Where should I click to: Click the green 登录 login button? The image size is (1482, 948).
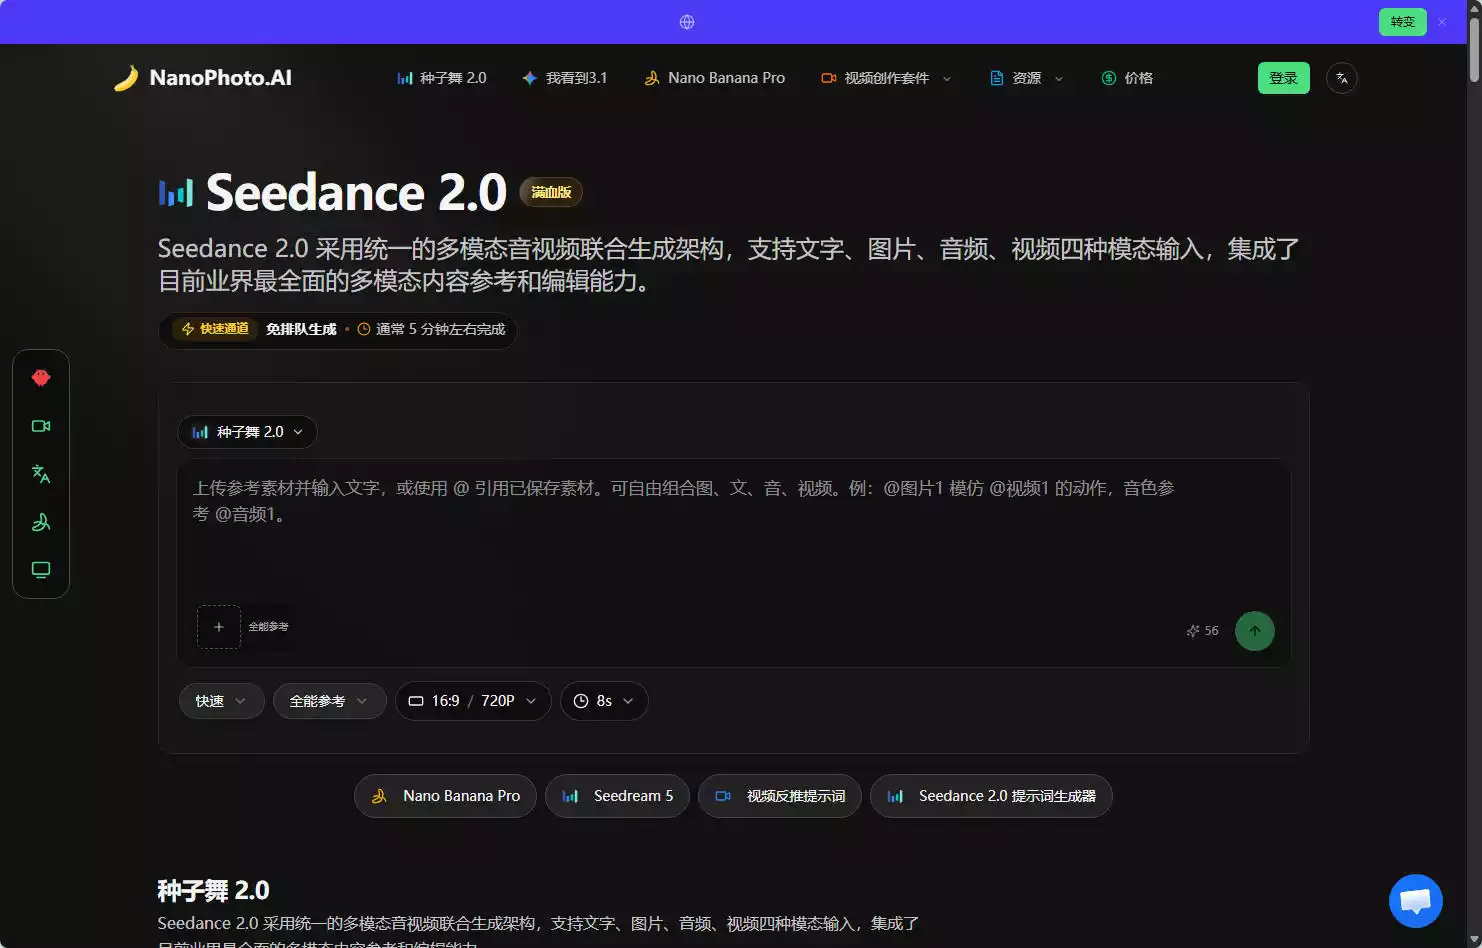(1283, 78)
